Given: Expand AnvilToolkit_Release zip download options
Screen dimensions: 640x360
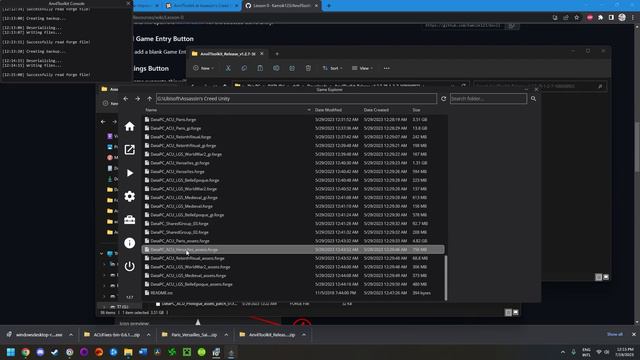Looking at the screenshot, I should 304,335.
